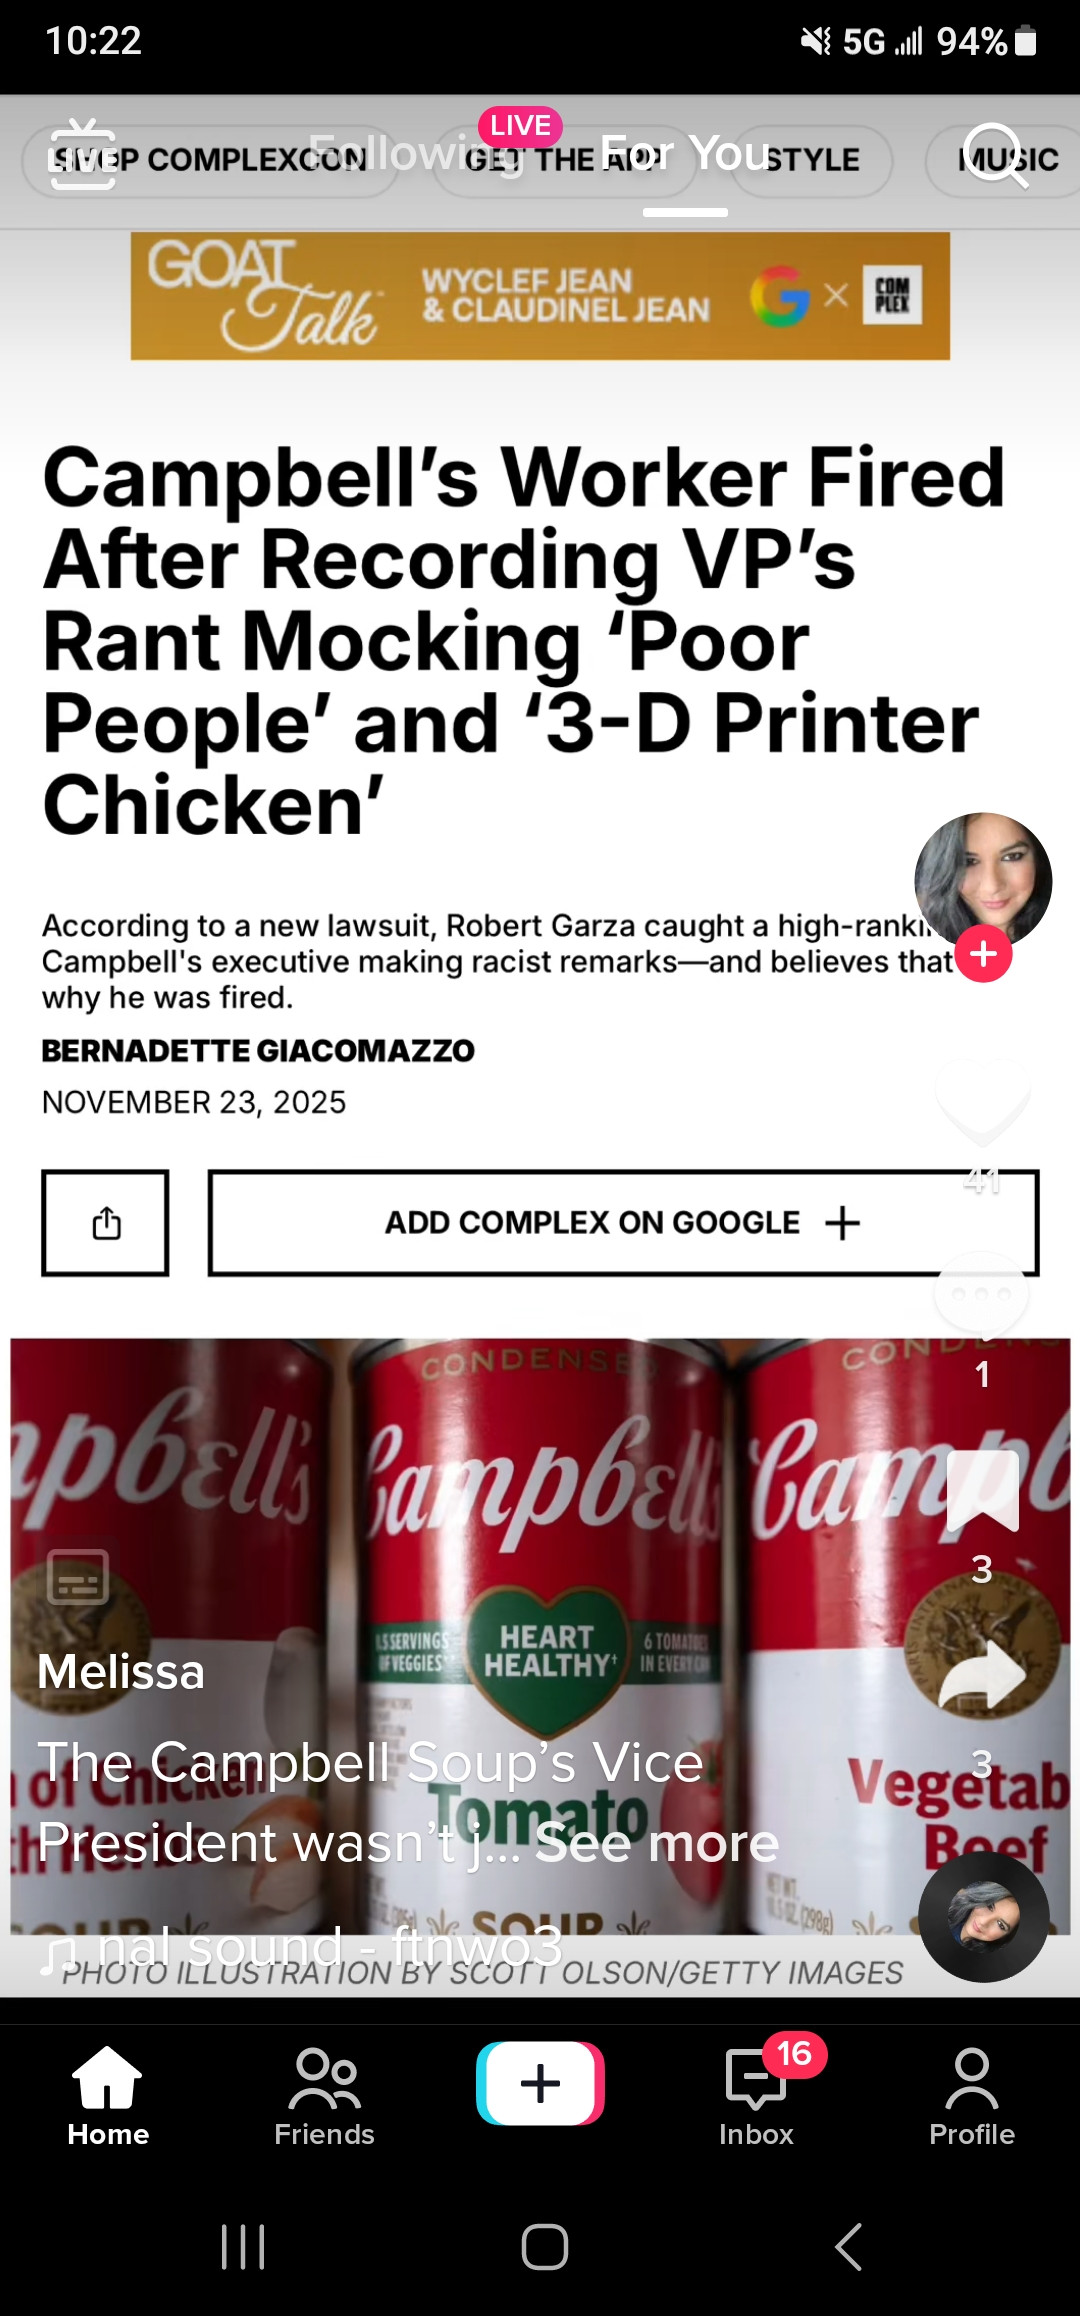Save video with the bookmark icon
This screenshot has height=2316, width=1080.
982,1490
